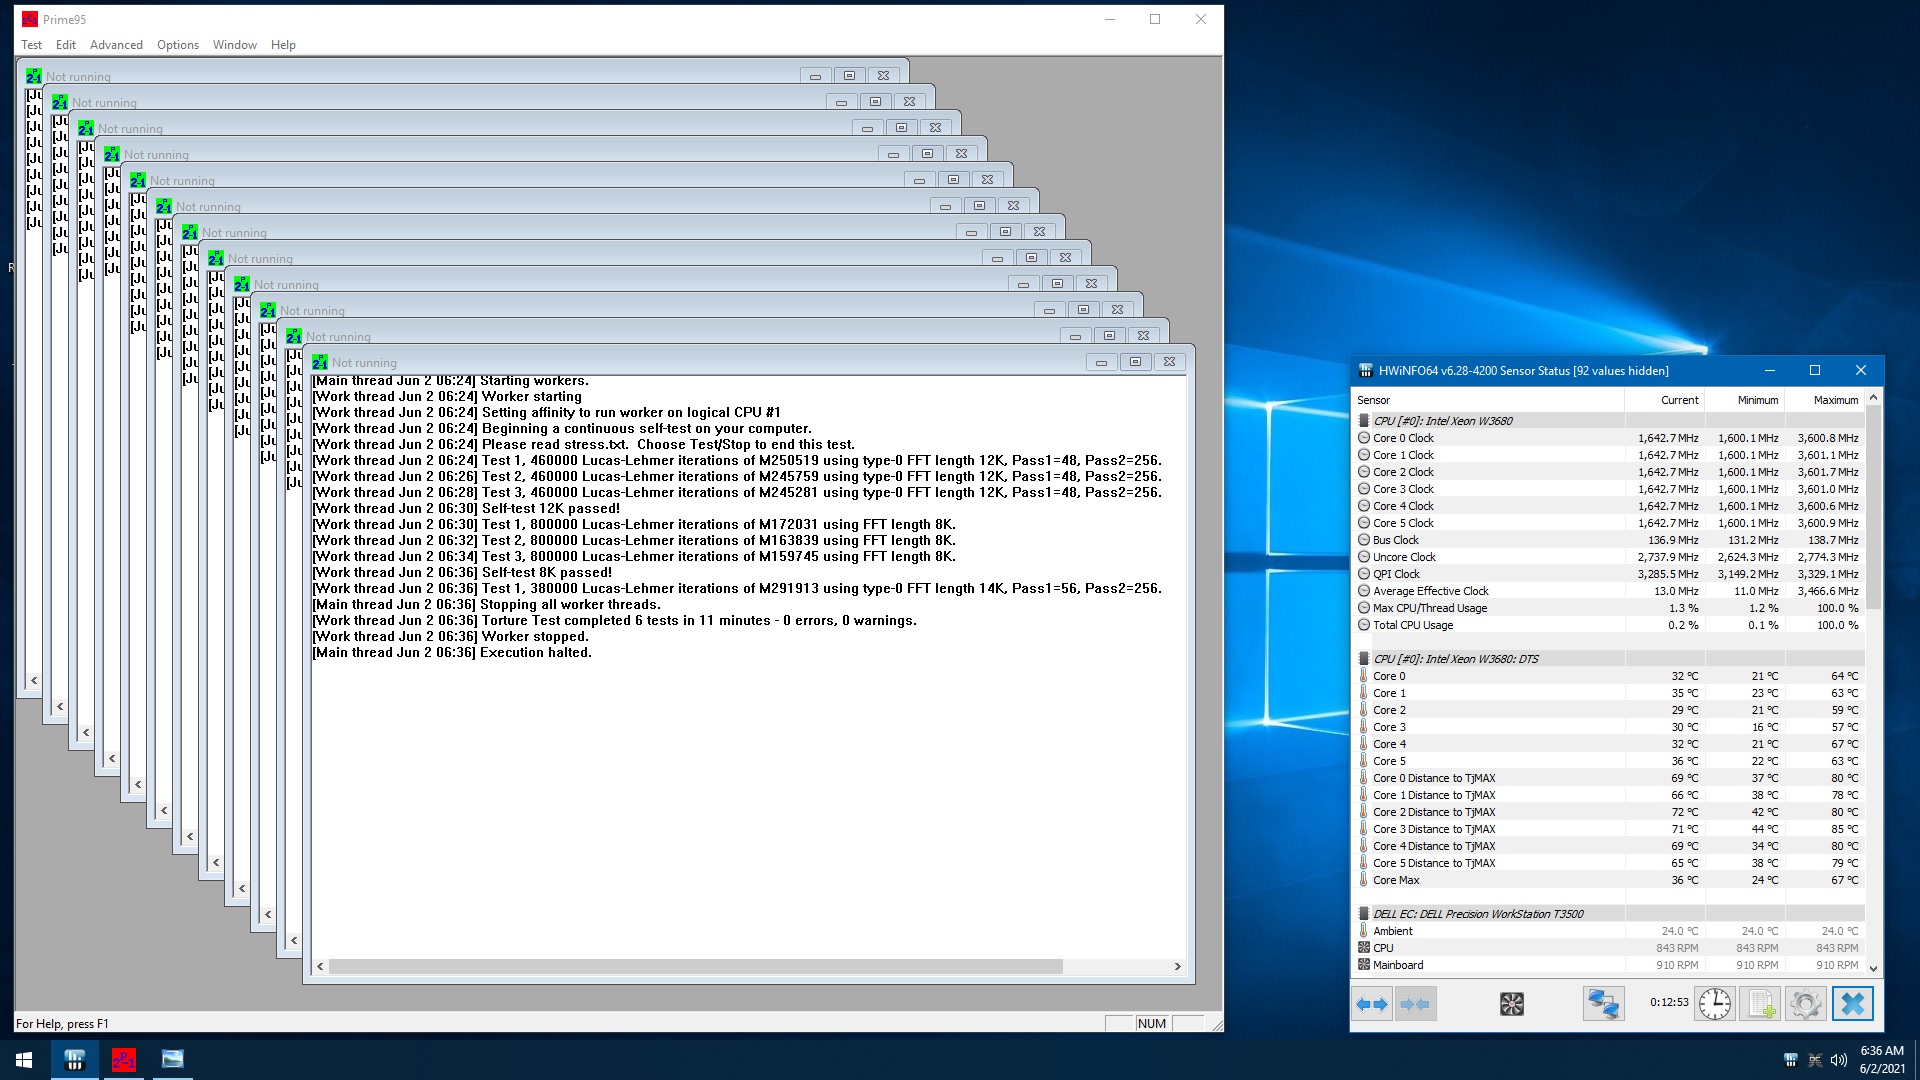
Task: Click the Prime95 title bar app icon
Action: (30, 19)
